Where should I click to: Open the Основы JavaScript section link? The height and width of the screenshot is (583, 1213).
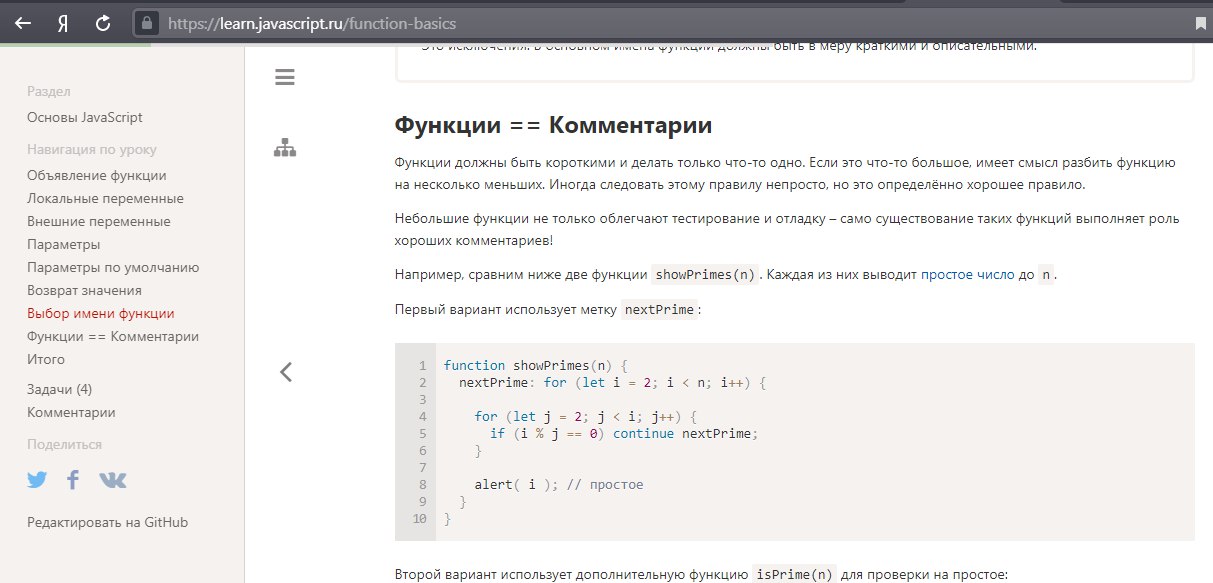85,117
